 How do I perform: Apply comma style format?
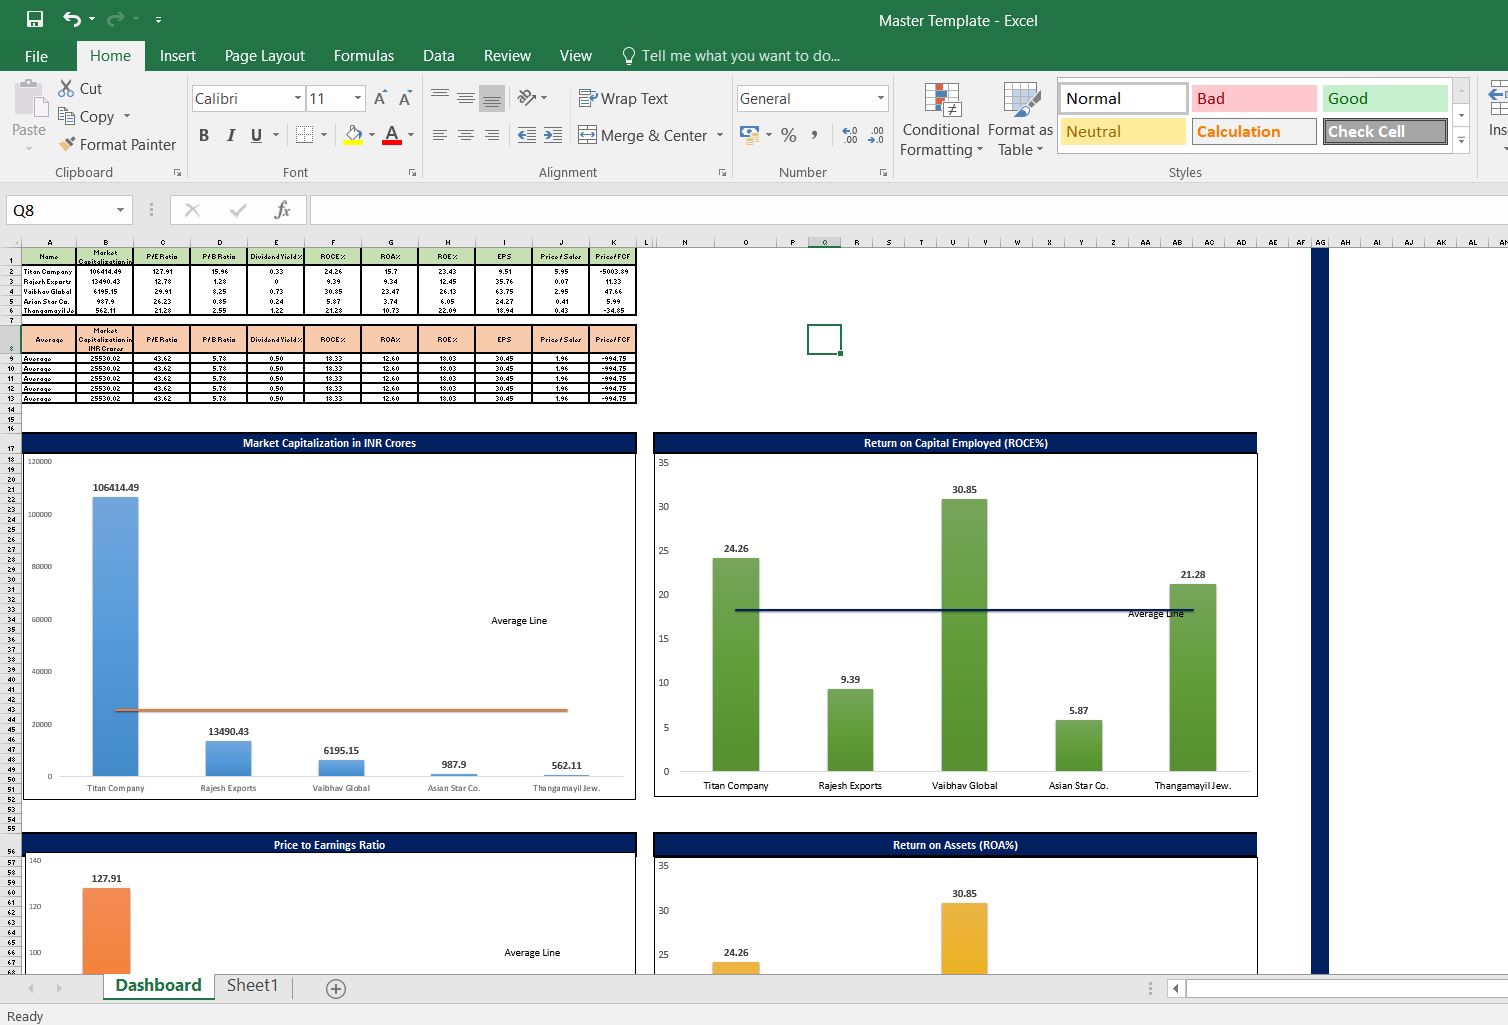[815, 134]
